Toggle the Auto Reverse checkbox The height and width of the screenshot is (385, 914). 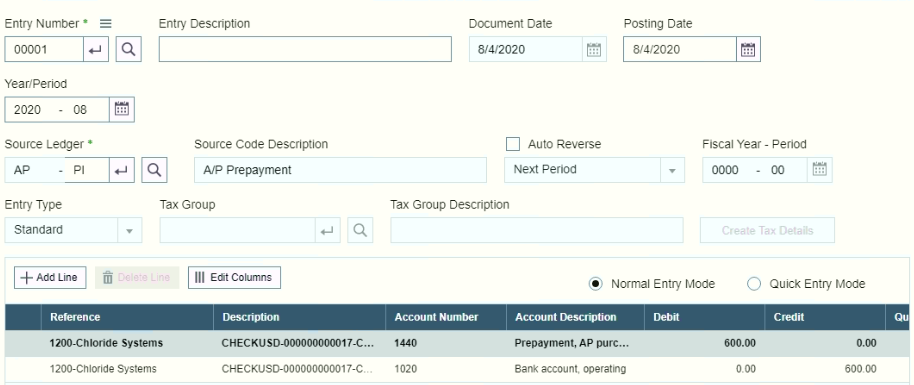(513, 144)
